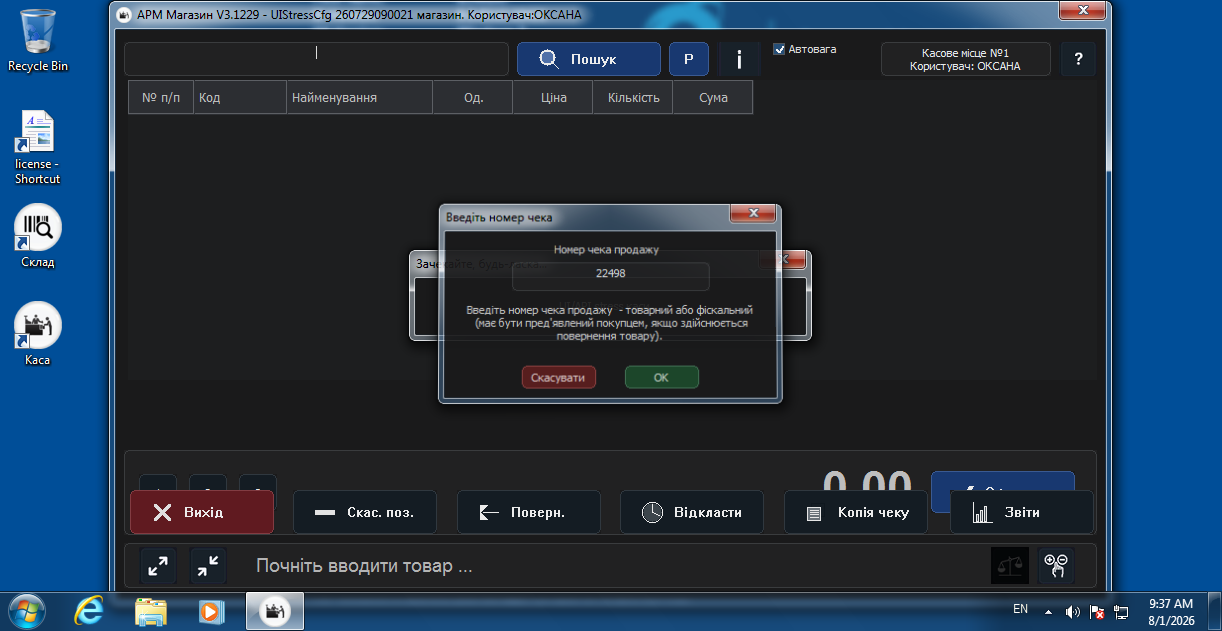The image size is (1222, 631).
Task: Click the Сума column header
Action: point(713,98)
